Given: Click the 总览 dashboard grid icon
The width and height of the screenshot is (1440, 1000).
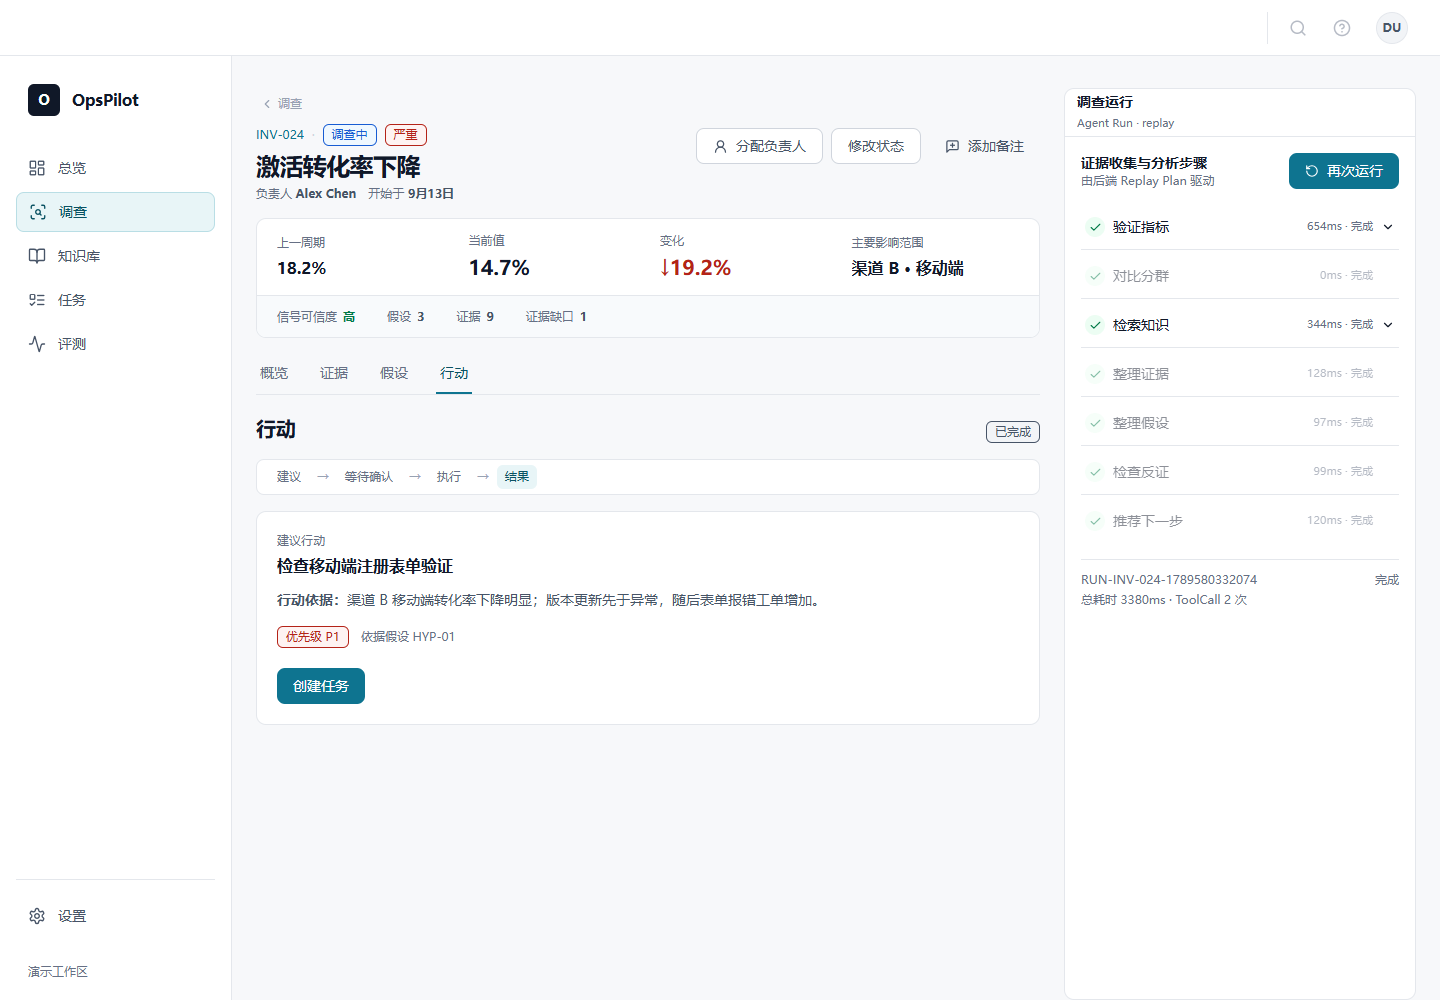Looking at the screenshot, I should coord(37,168).
